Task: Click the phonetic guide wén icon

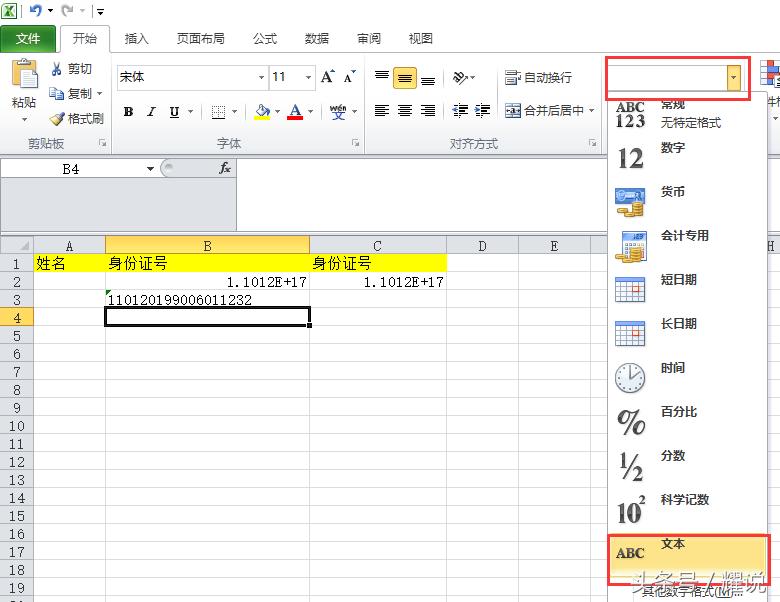Action: coord(338,112)
